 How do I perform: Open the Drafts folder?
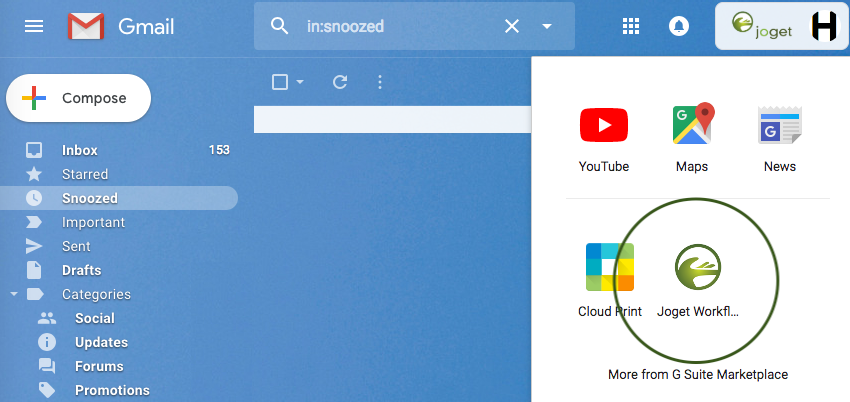(x=81, y=270)
